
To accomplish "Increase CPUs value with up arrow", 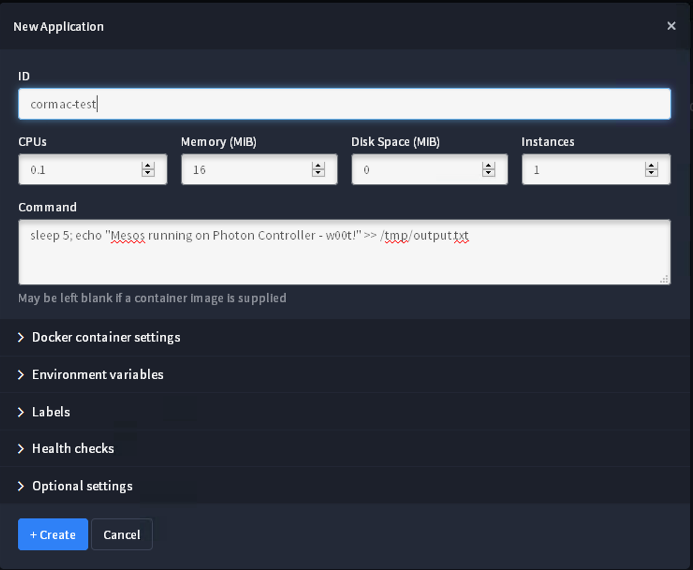I will point(148,166).
